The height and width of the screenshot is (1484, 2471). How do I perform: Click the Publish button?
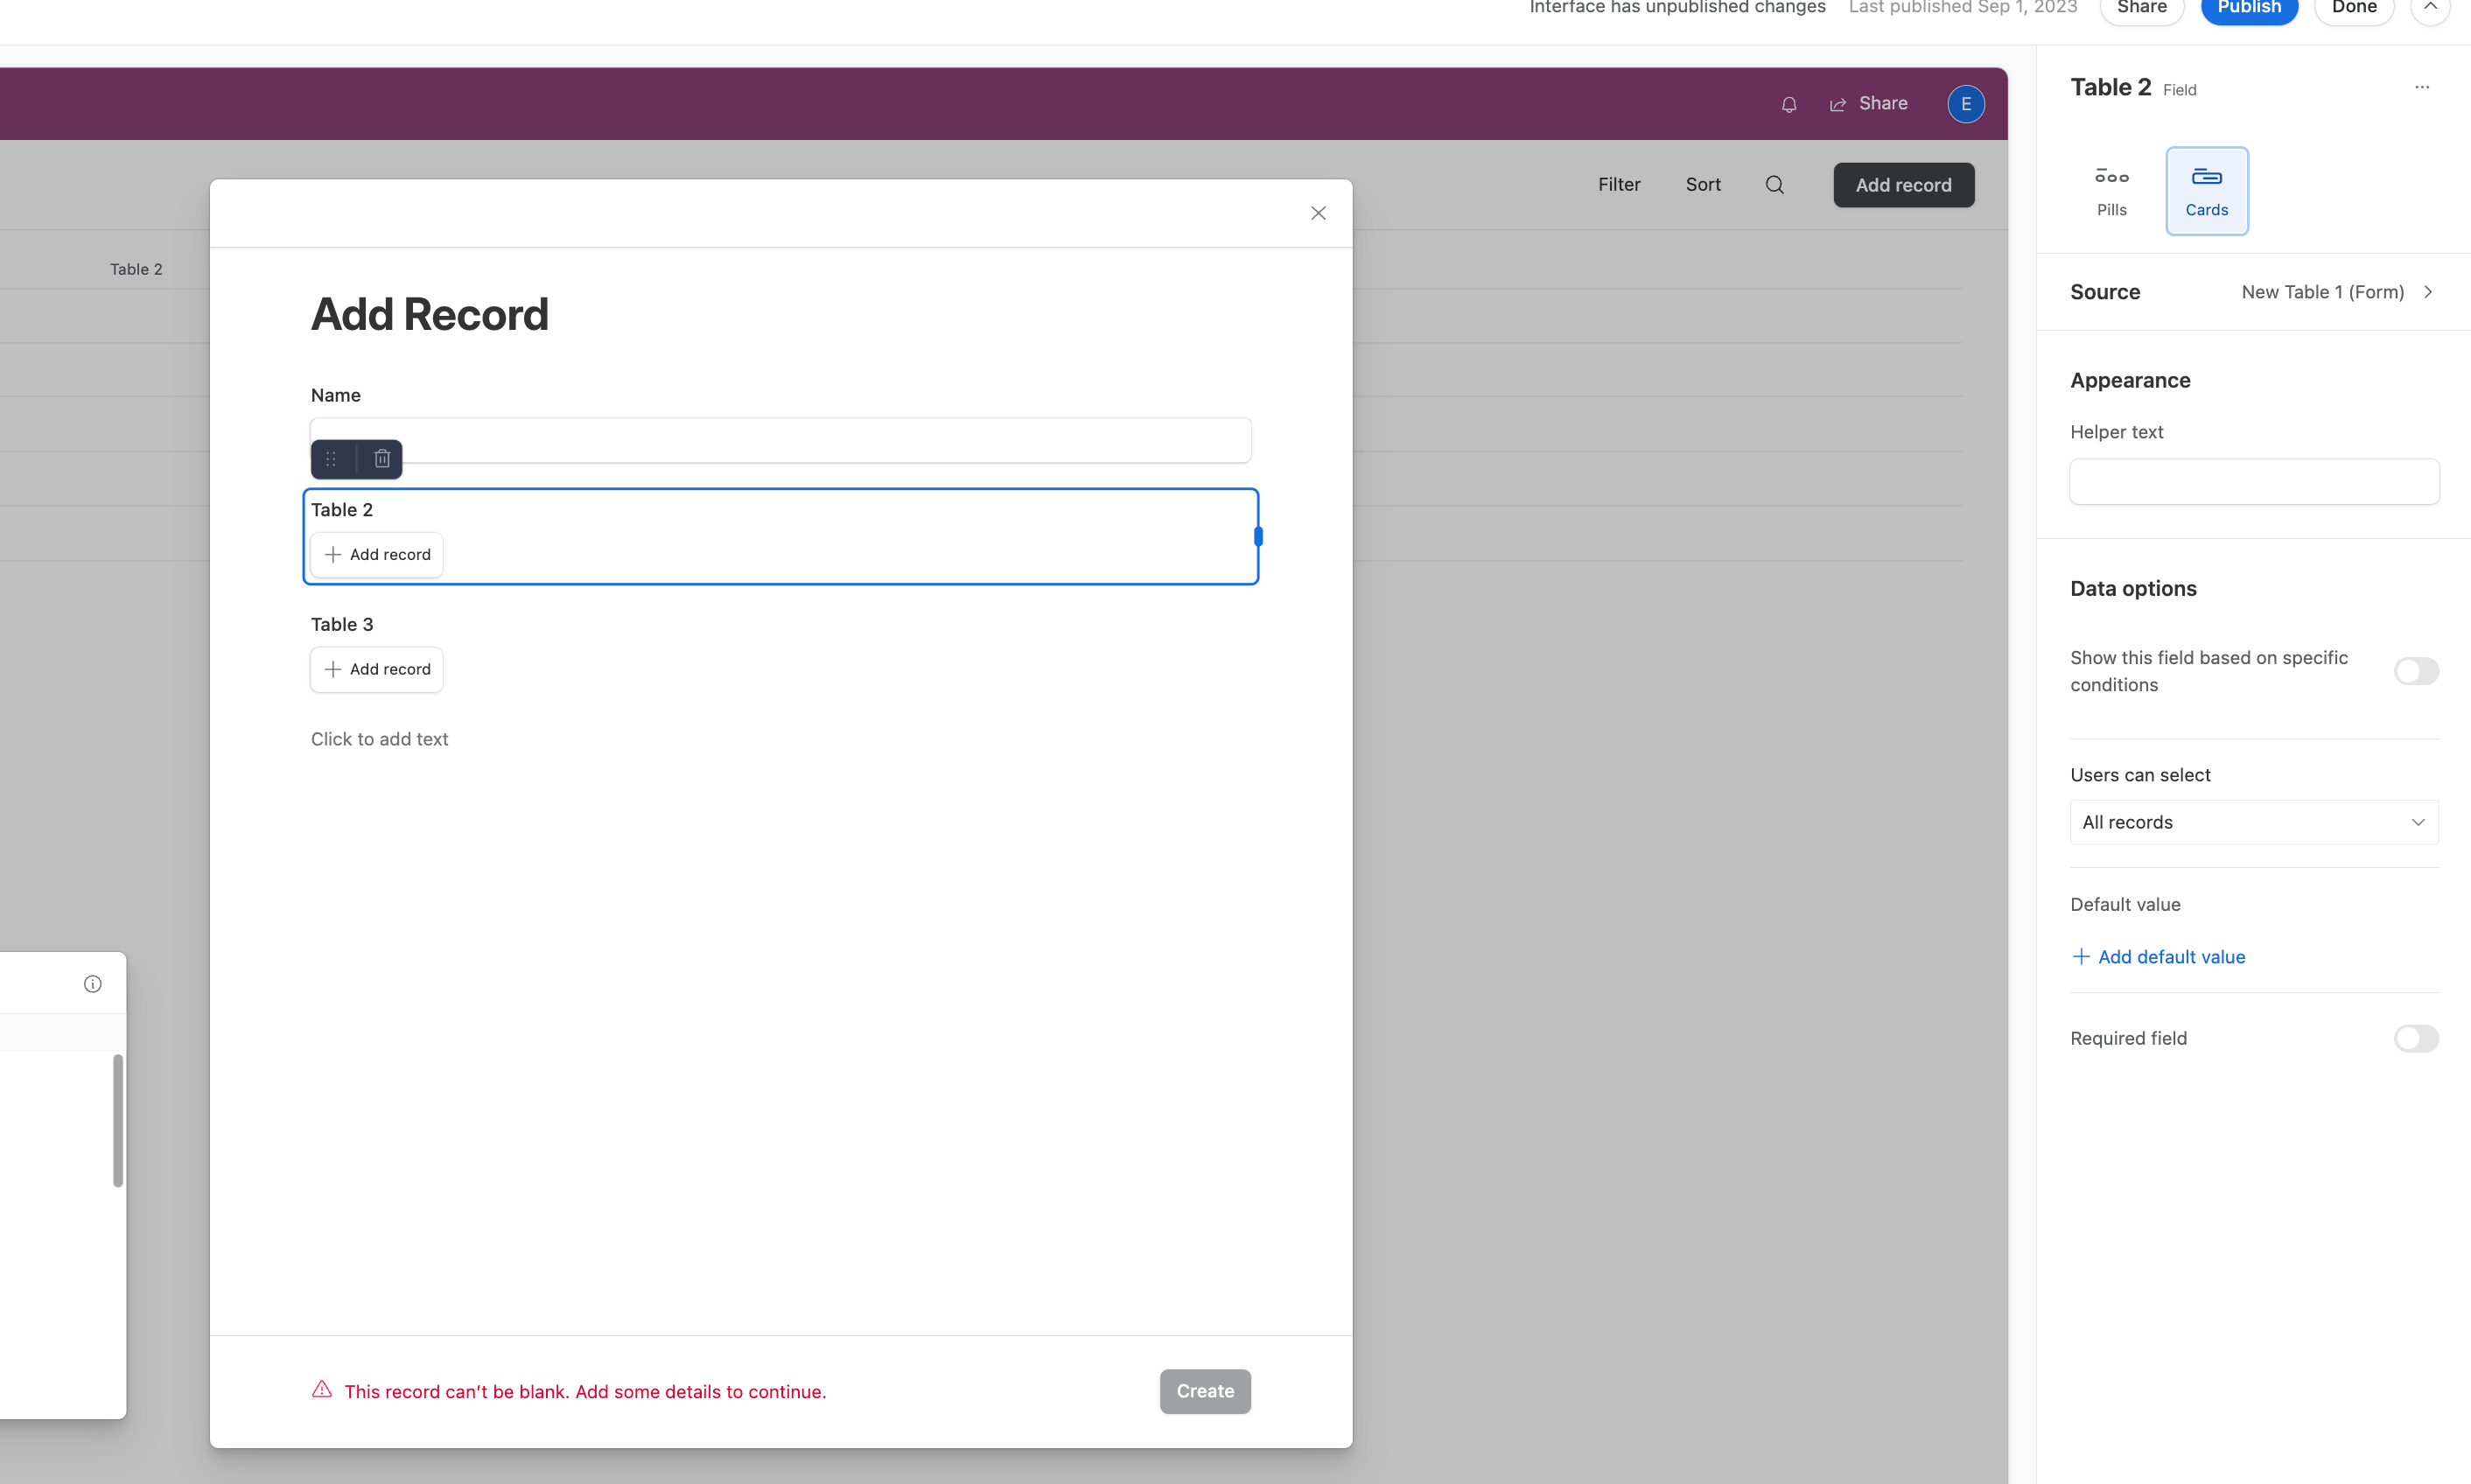2249,9
